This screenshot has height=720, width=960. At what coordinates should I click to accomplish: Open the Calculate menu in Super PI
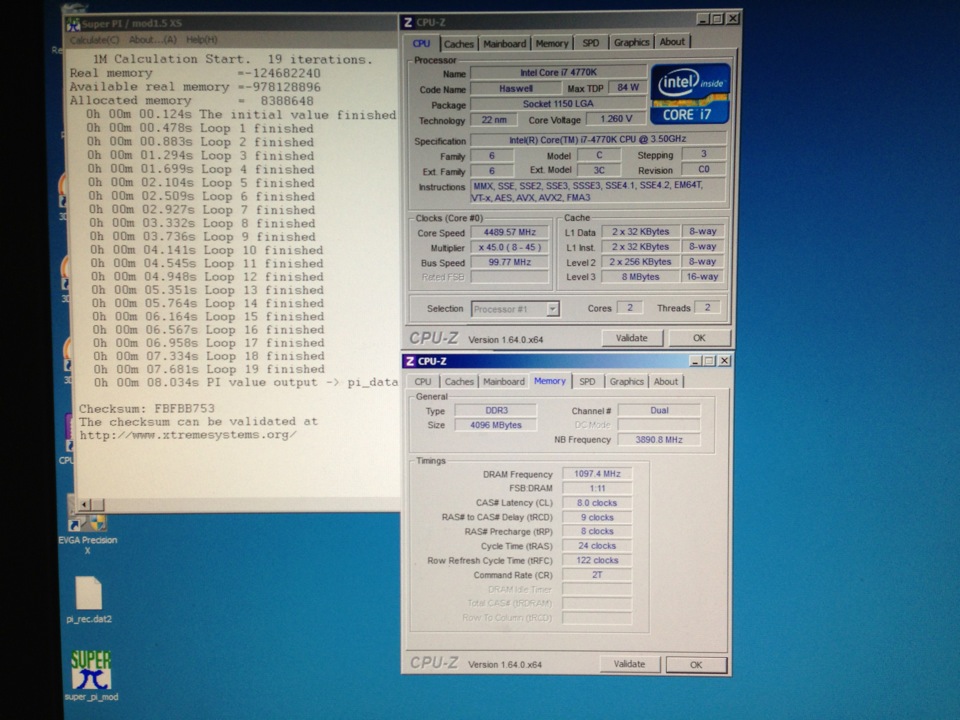click(x=94, y=40)
